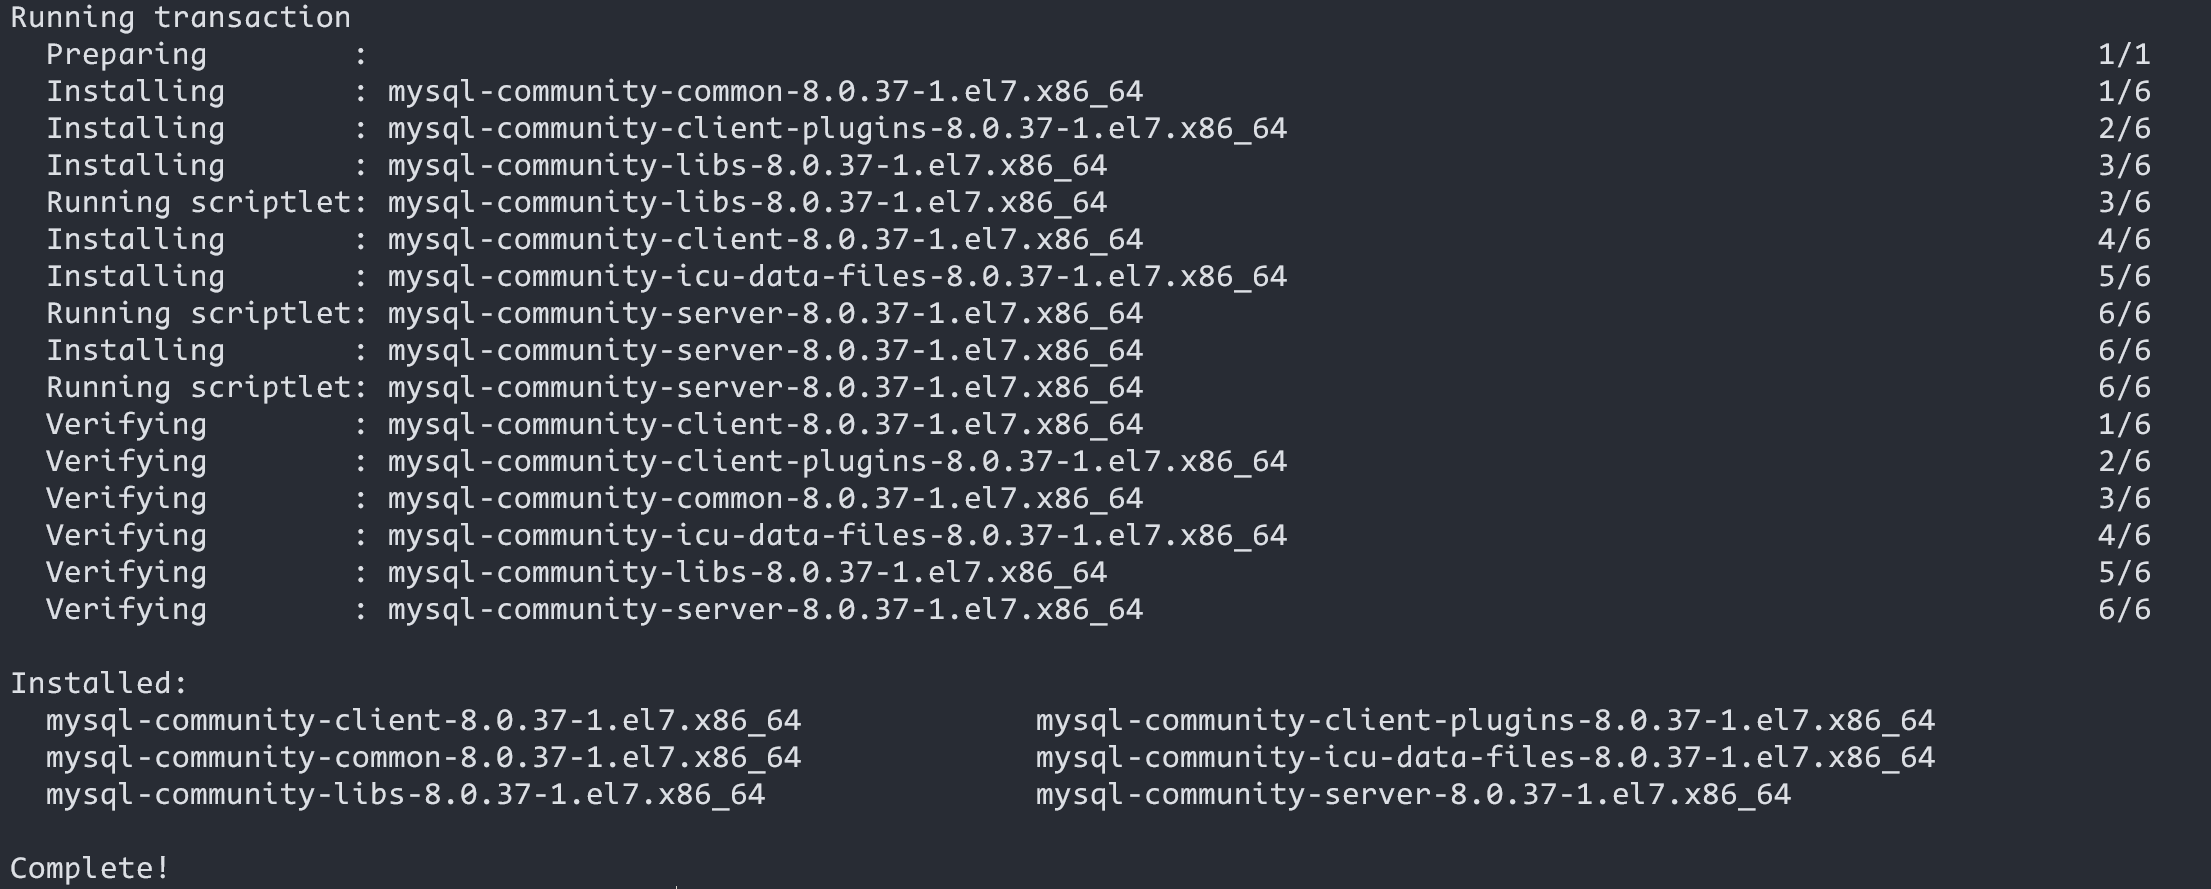Click mysql-community-libs in the Installed list

(x=405, y=795)
